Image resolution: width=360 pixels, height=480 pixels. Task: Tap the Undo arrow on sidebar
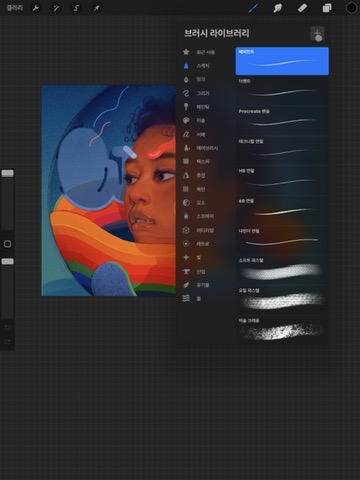[x=7, y=327]
